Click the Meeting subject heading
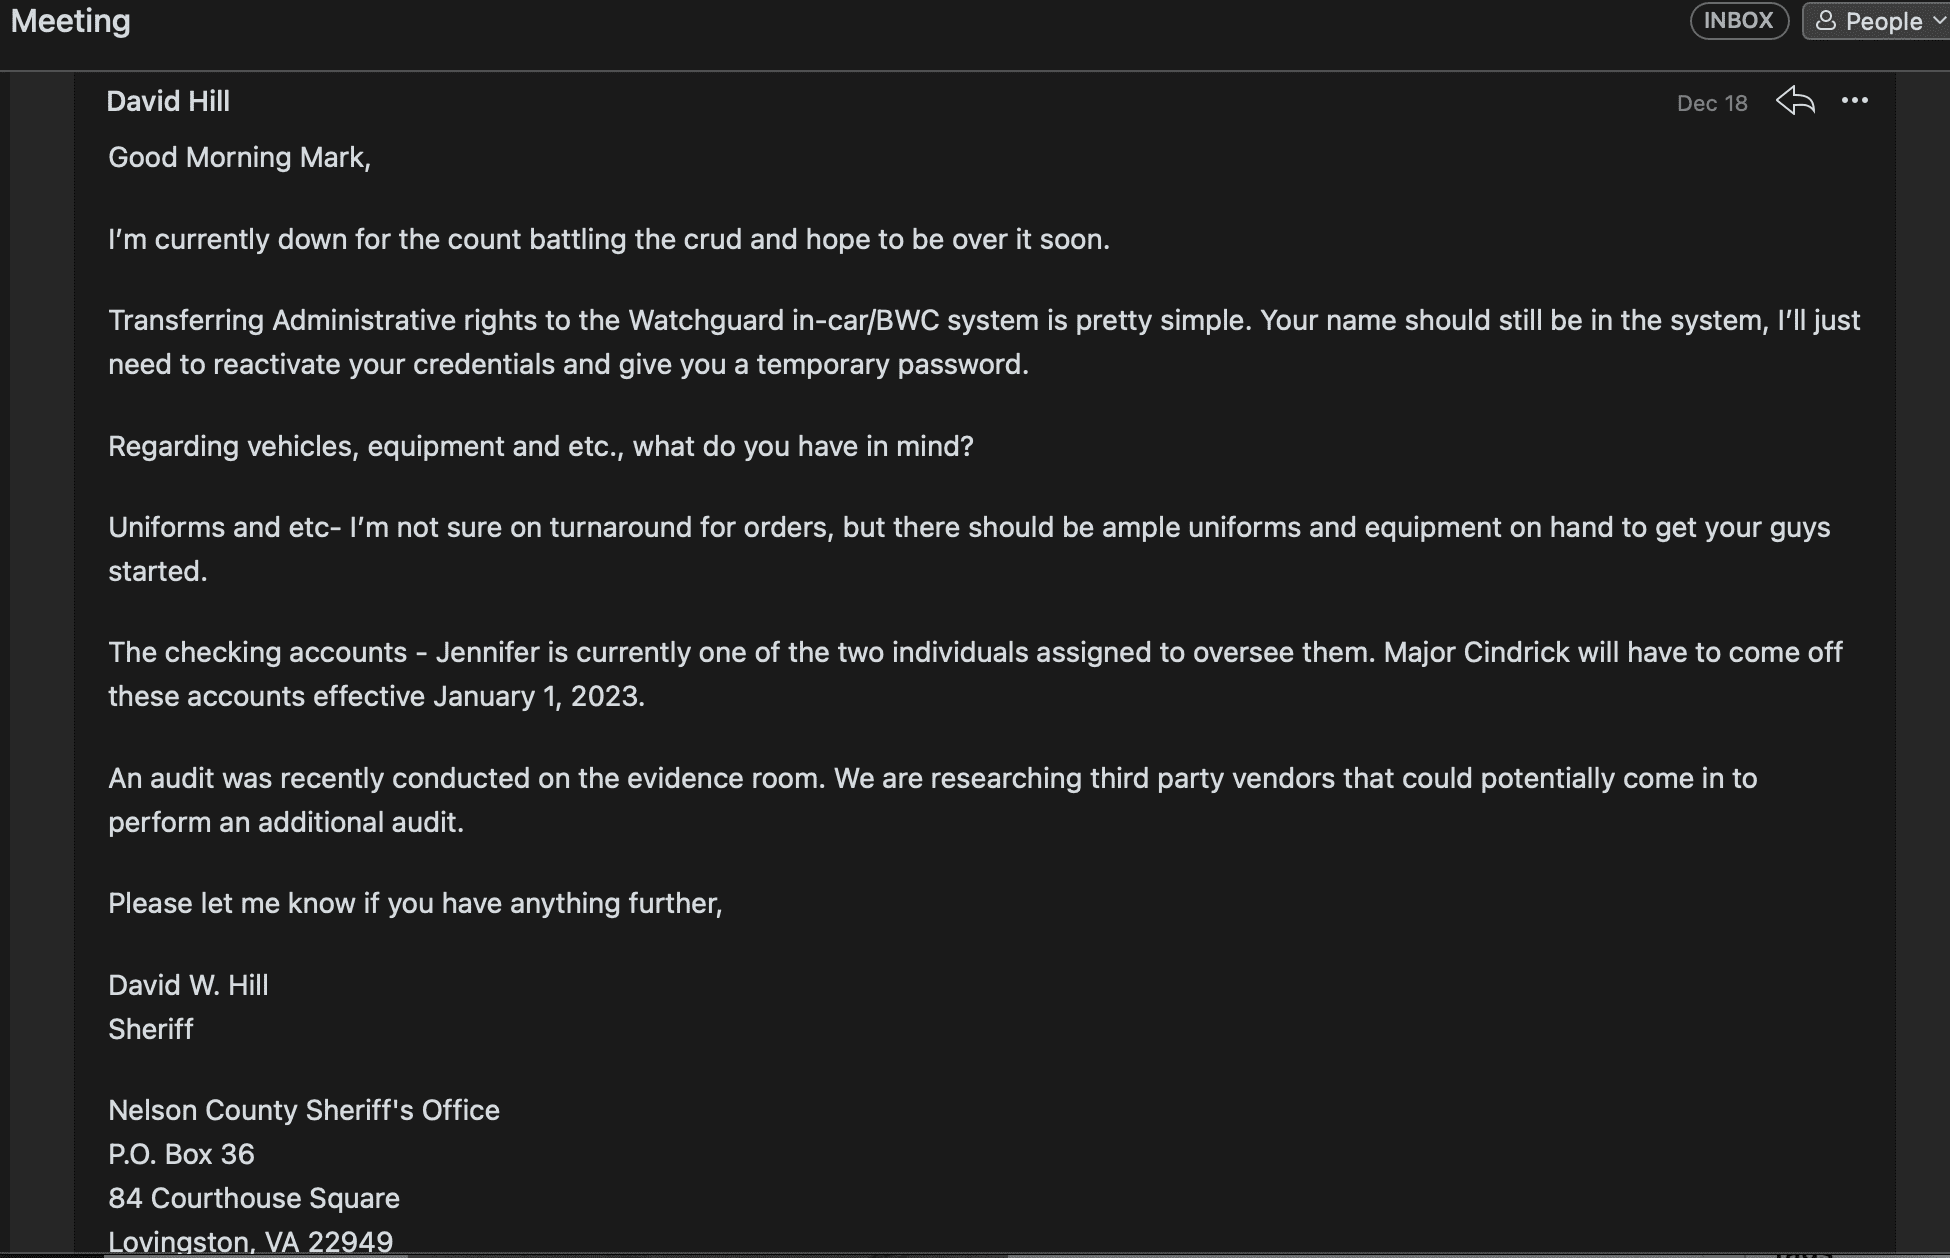This screenshot has height=1258, width=1950. click(x=70, y=21)
